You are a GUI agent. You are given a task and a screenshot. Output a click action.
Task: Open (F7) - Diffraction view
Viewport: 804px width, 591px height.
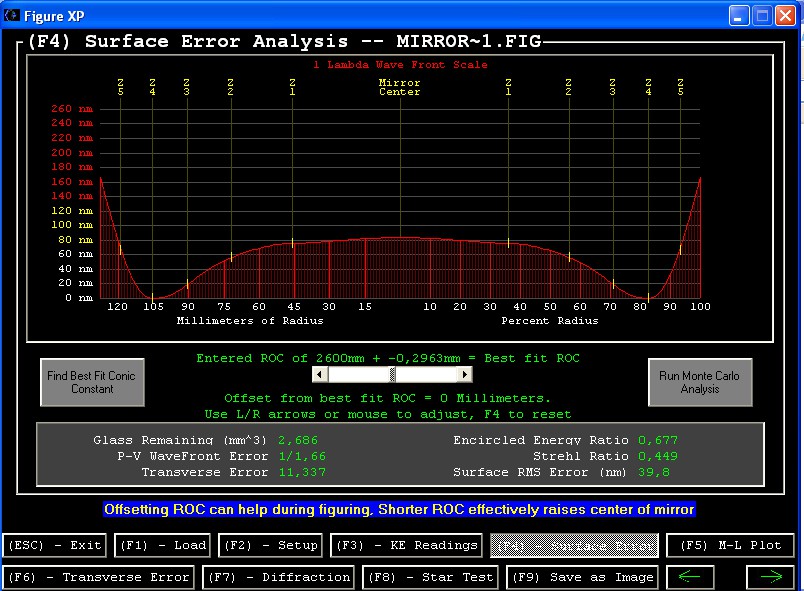278,578
